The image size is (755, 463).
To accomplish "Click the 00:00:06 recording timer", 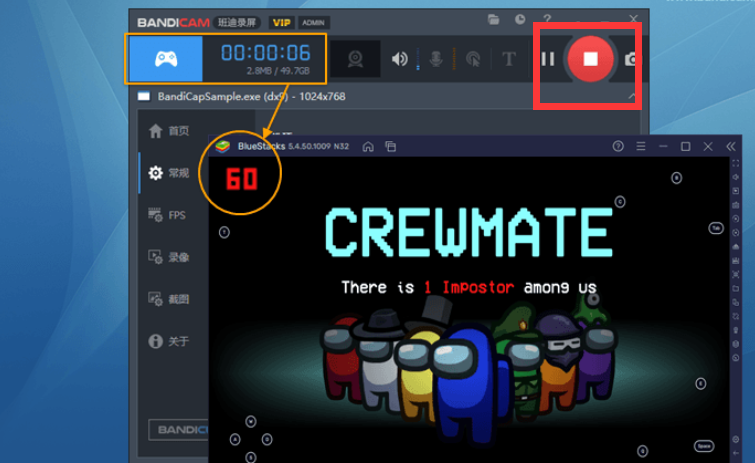I will coord(265,53).
